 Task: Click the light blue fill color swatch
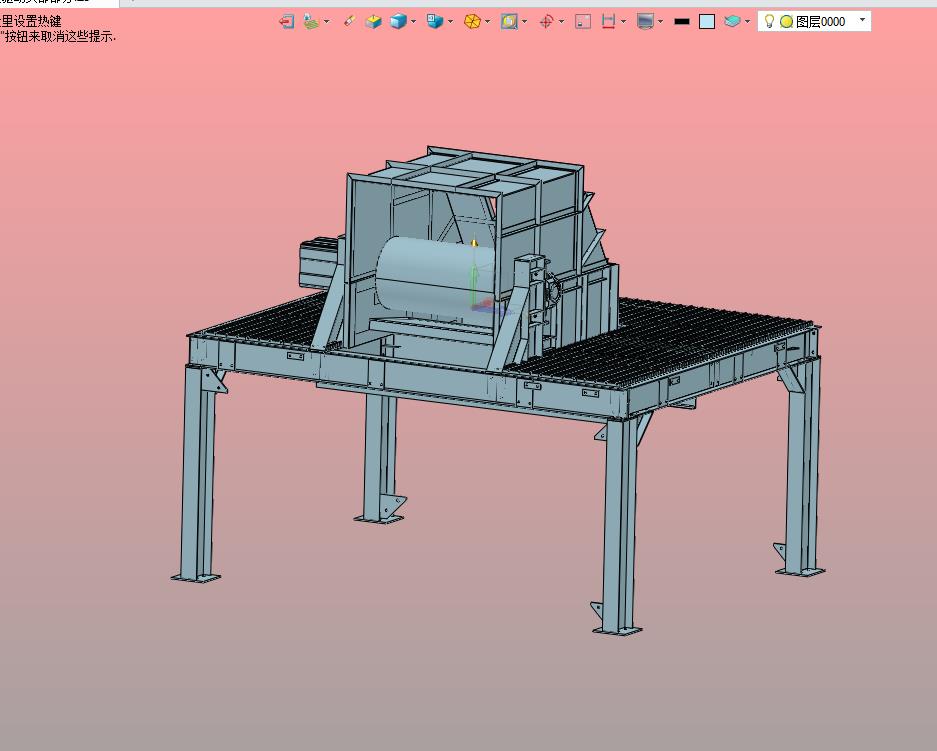click(707, 22)
